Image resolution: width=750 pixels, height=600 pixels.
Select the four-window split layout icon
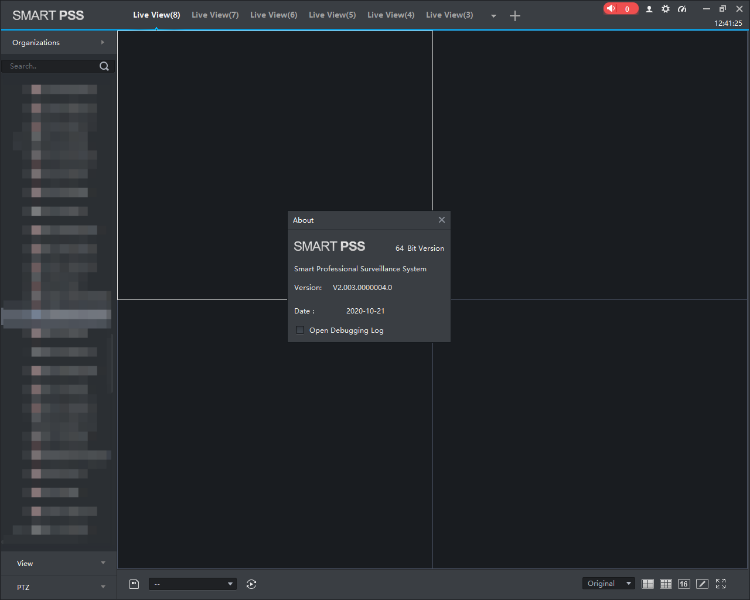(x=648, y=584)
